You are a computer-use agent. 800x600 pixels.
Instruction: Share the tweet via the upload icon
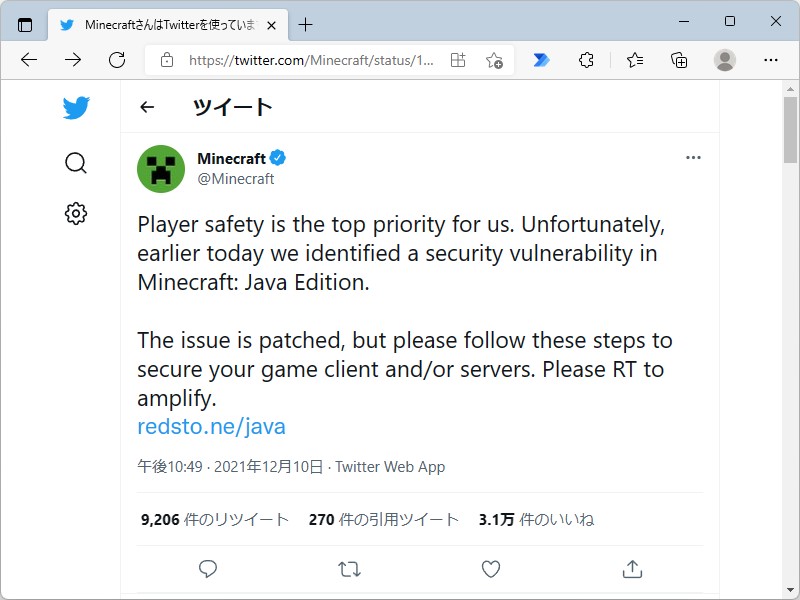(x=631, y=568)
